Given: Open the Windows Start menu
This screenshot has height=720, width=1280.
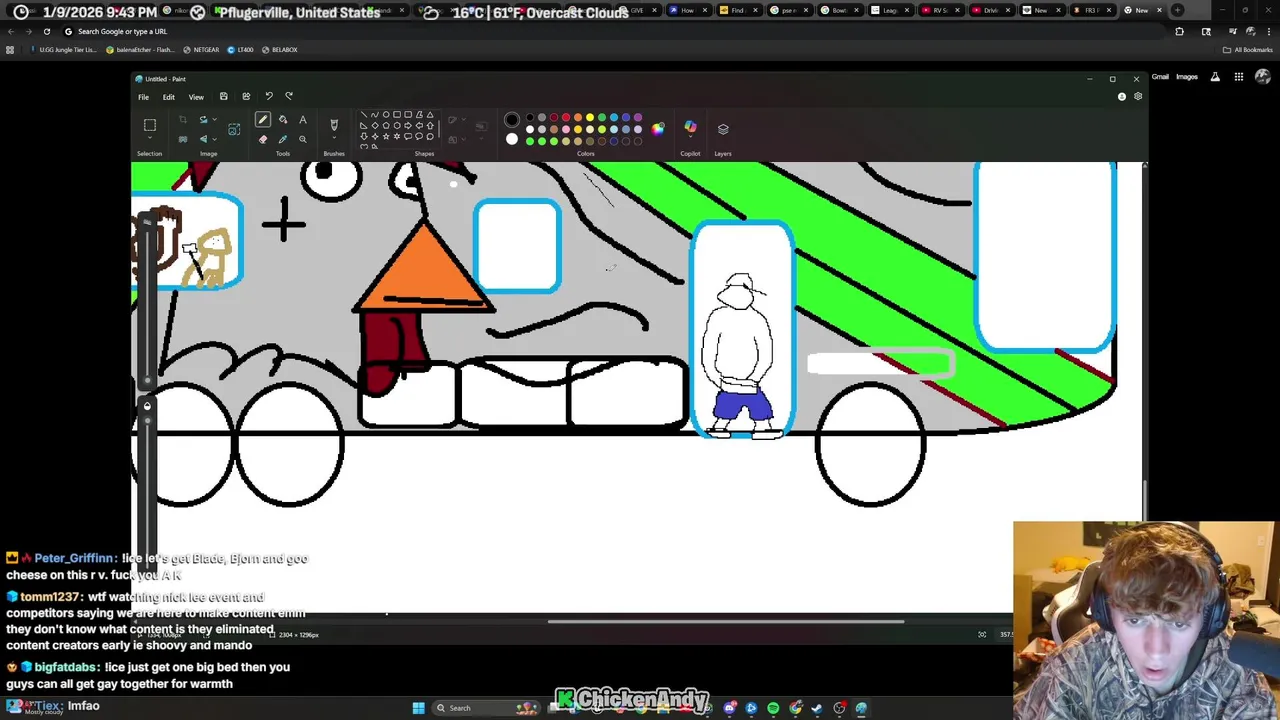Looking at the screenshot, I should (x=419, y=708).
